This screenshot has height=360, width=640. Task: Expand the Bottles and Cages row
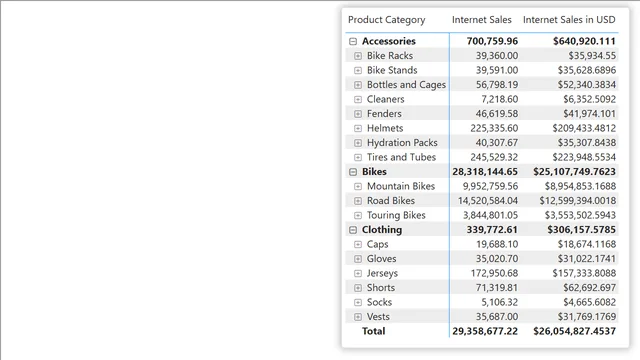358,85
